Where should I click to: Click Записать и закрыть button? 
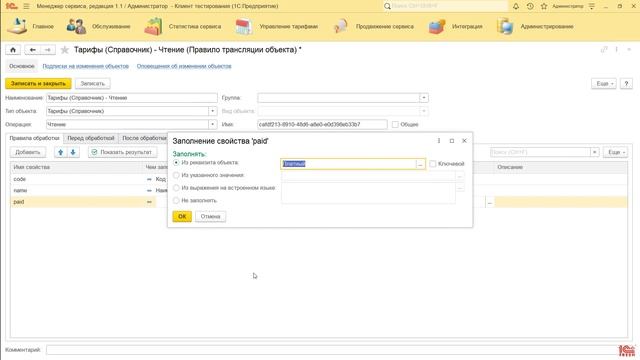point(38,83)
